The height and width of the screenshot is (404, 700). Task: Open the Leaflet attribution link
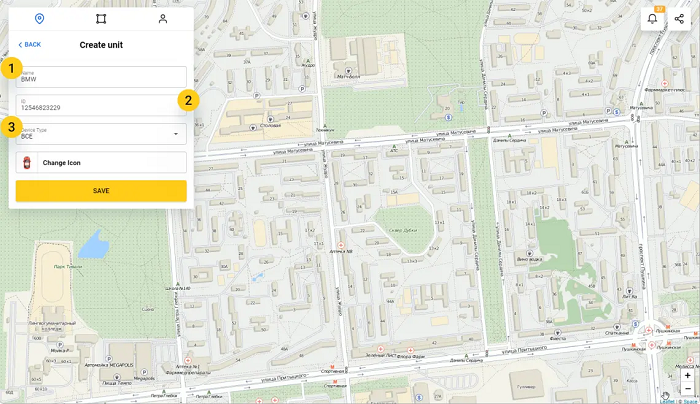click(x=666, y=400)
